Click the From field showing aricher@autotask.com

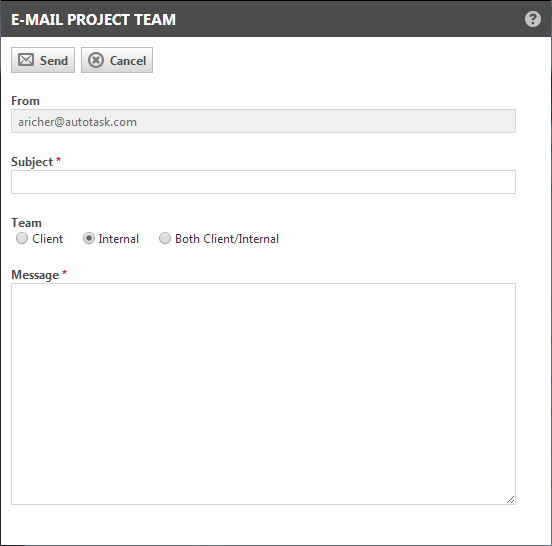point(263,121)
